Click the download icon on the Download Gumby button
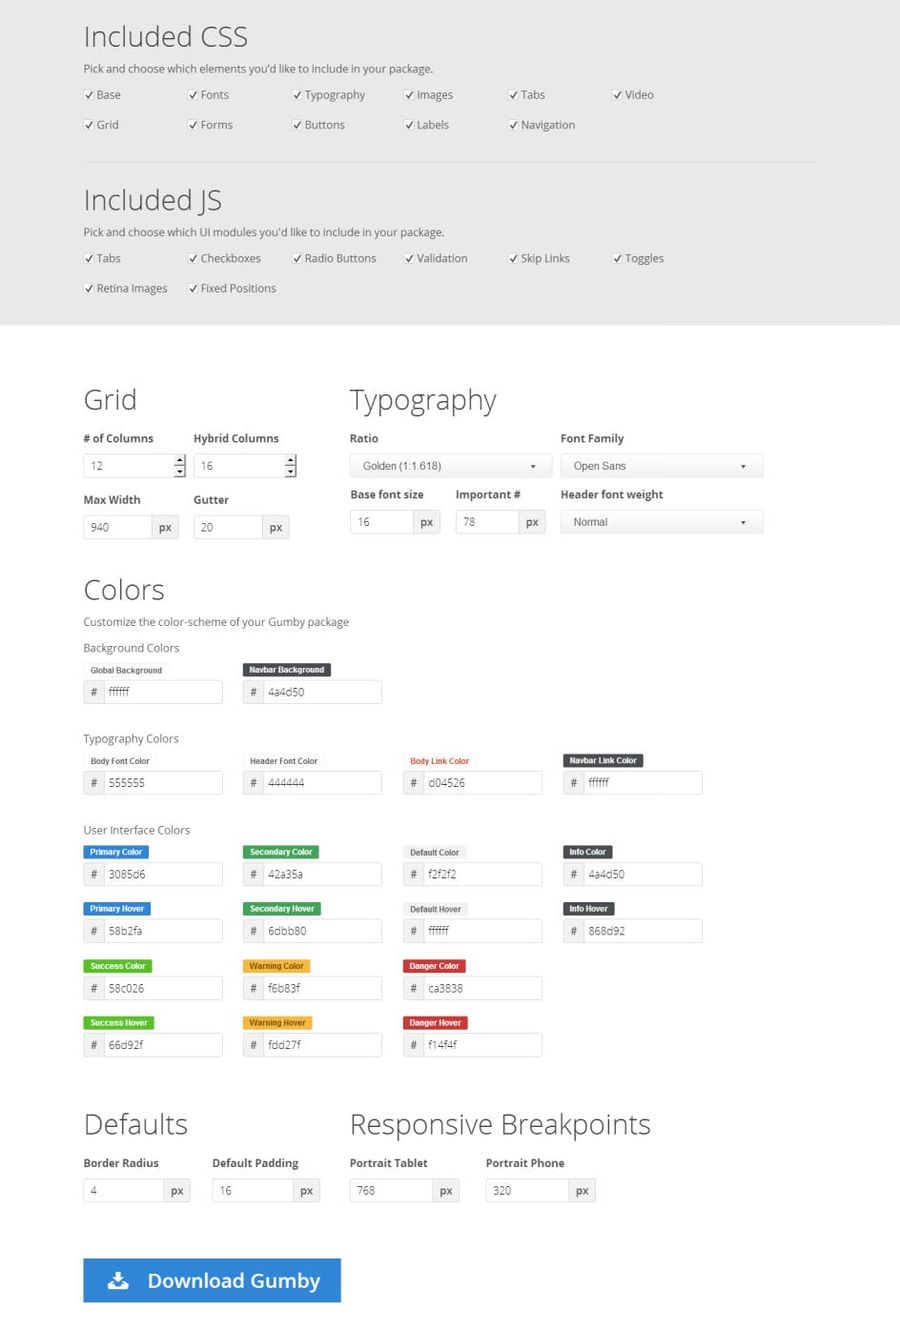This screenshot has height=1329, width=900. 118,1280
